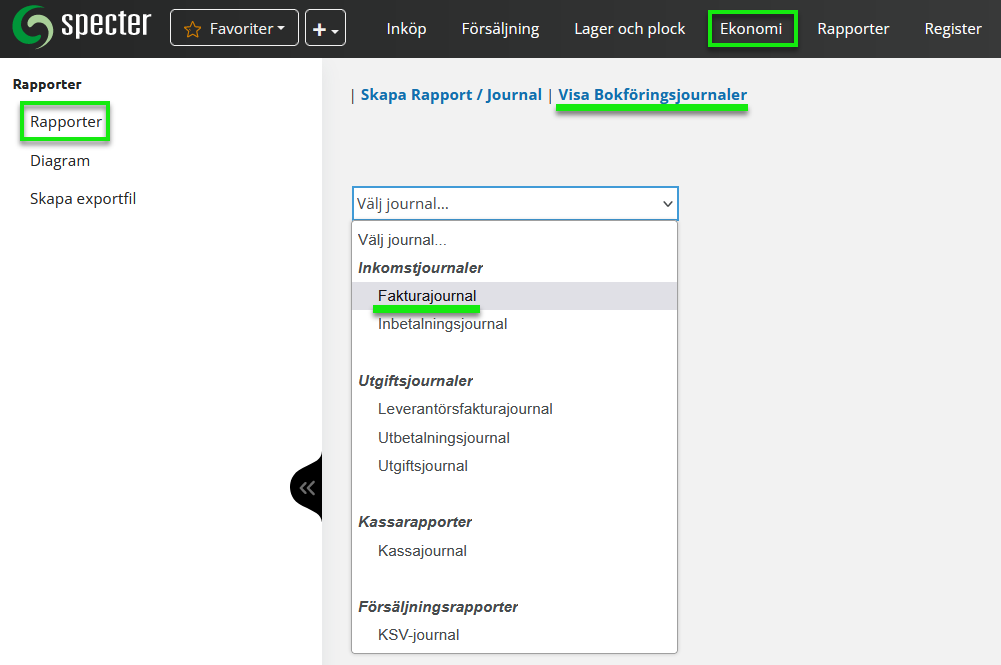The width and height of the screenshot is (1001, 665).
Task: Open the Inköp menu
Action: click(x=406, y=29)
